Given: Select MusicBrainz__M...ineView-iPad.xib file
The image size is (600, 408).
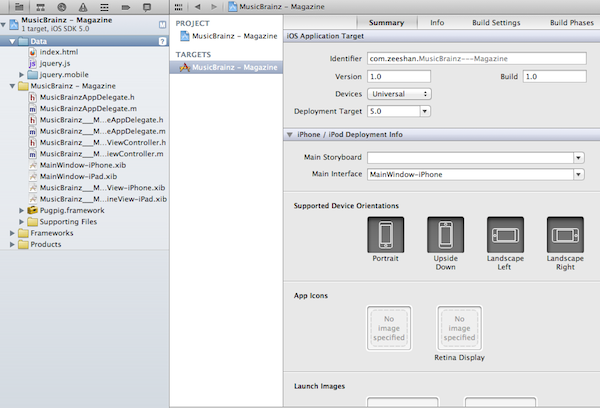Looking at the screenshot, I should pyautogui.click(x=103, y=199).
